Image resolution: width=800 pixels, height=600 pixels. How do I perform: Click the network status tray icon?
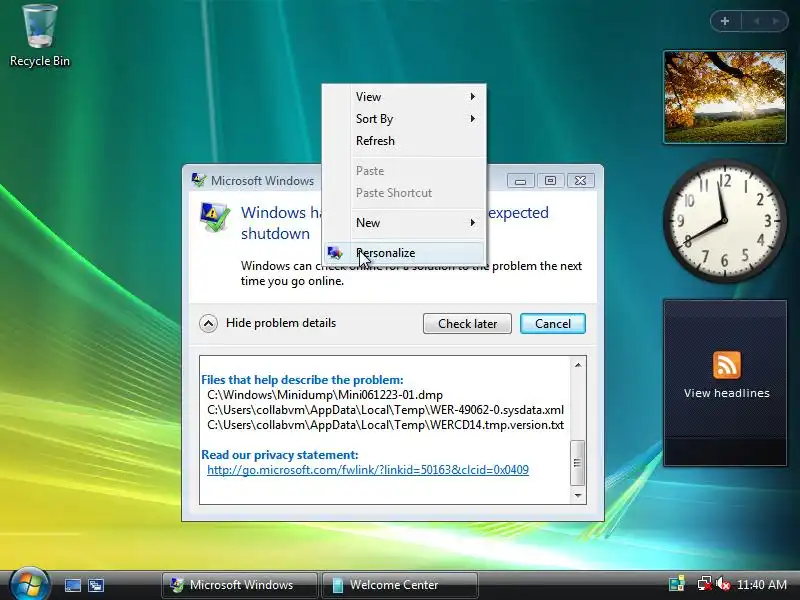pos(704,584)
